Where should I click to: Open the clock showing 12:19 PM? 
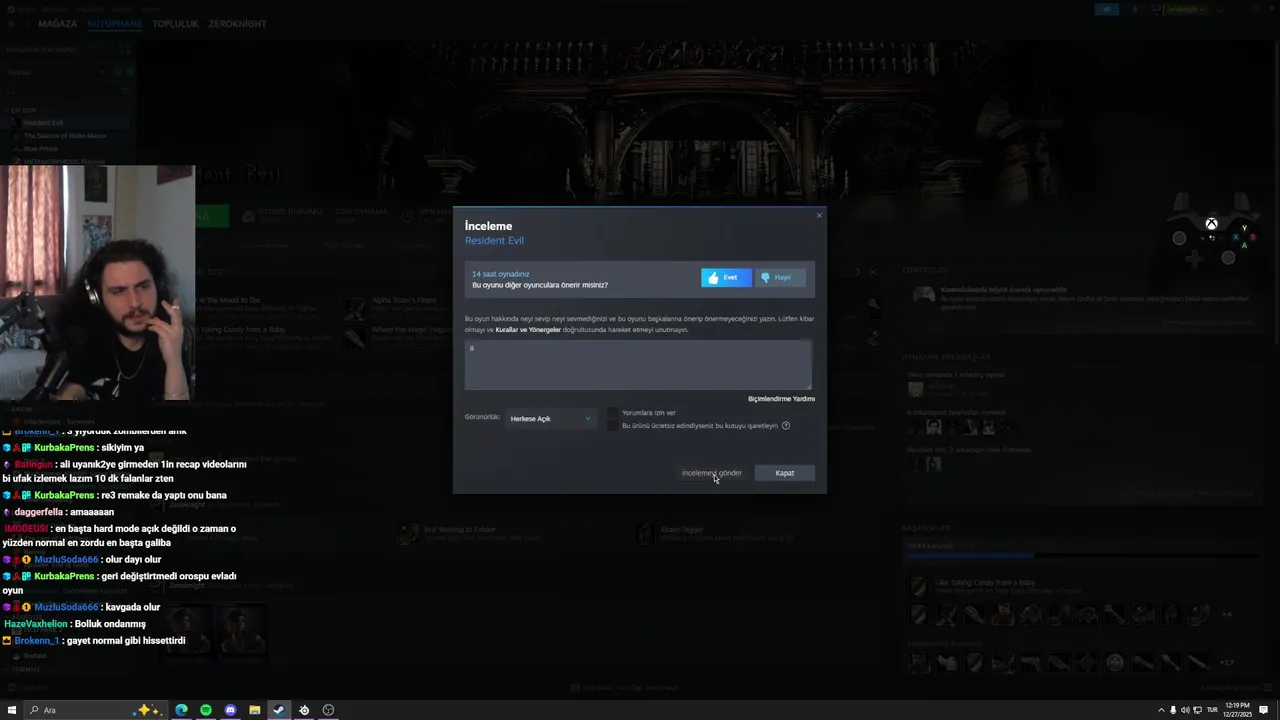[1238, 710]
